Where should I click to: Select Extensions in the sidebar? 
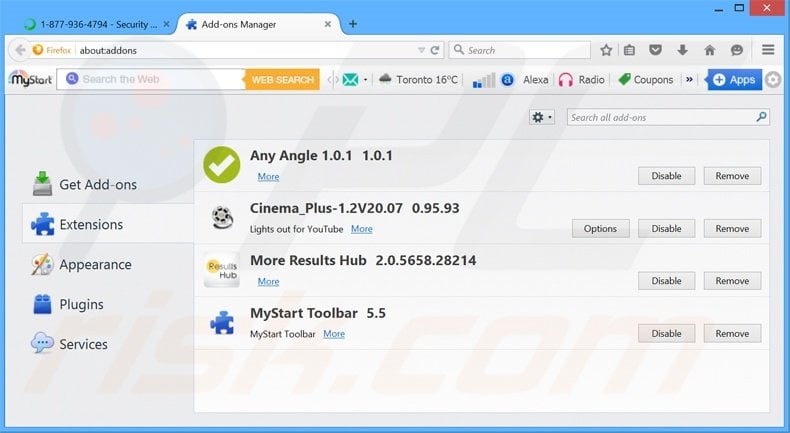[x=108, y=224]
